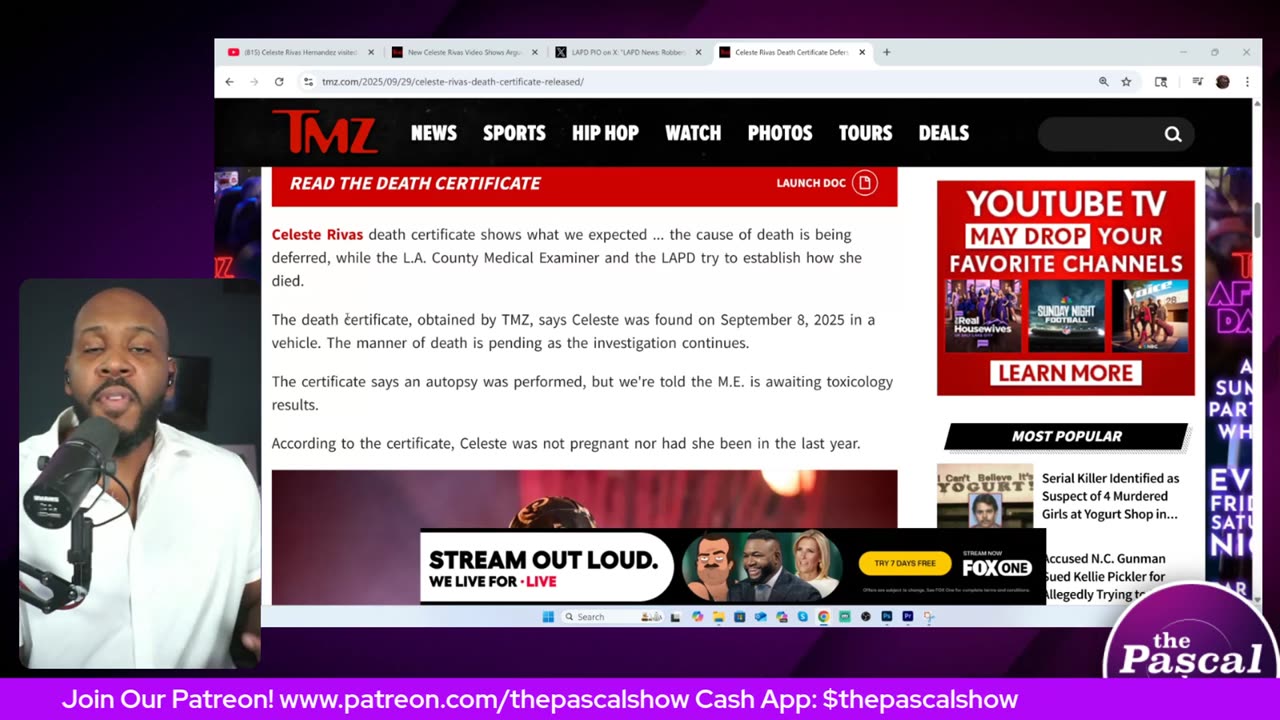The height and width of the screenshot is (720, 1280).
Task: Open Premiere Pro from the taskbar
Action: 907,617
